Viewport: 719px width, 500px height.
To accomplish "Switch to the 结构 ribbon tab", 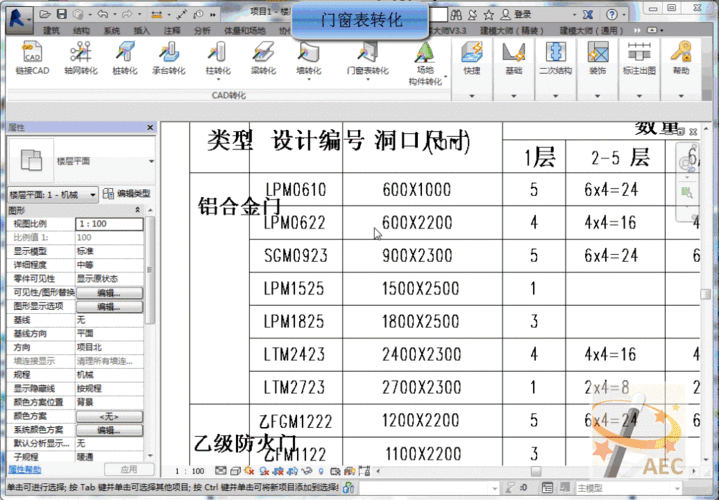I will (x=81, y=31).
